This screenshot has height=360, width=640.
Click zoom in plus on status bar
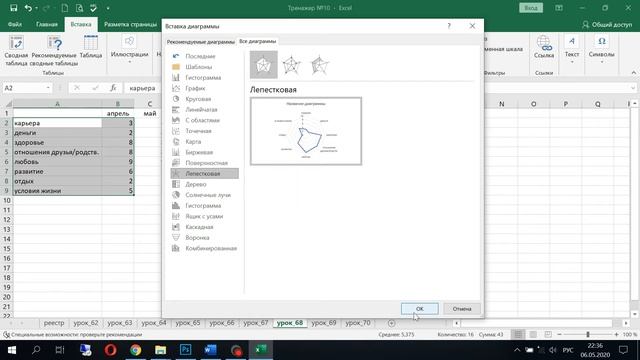tap(616, 334)
